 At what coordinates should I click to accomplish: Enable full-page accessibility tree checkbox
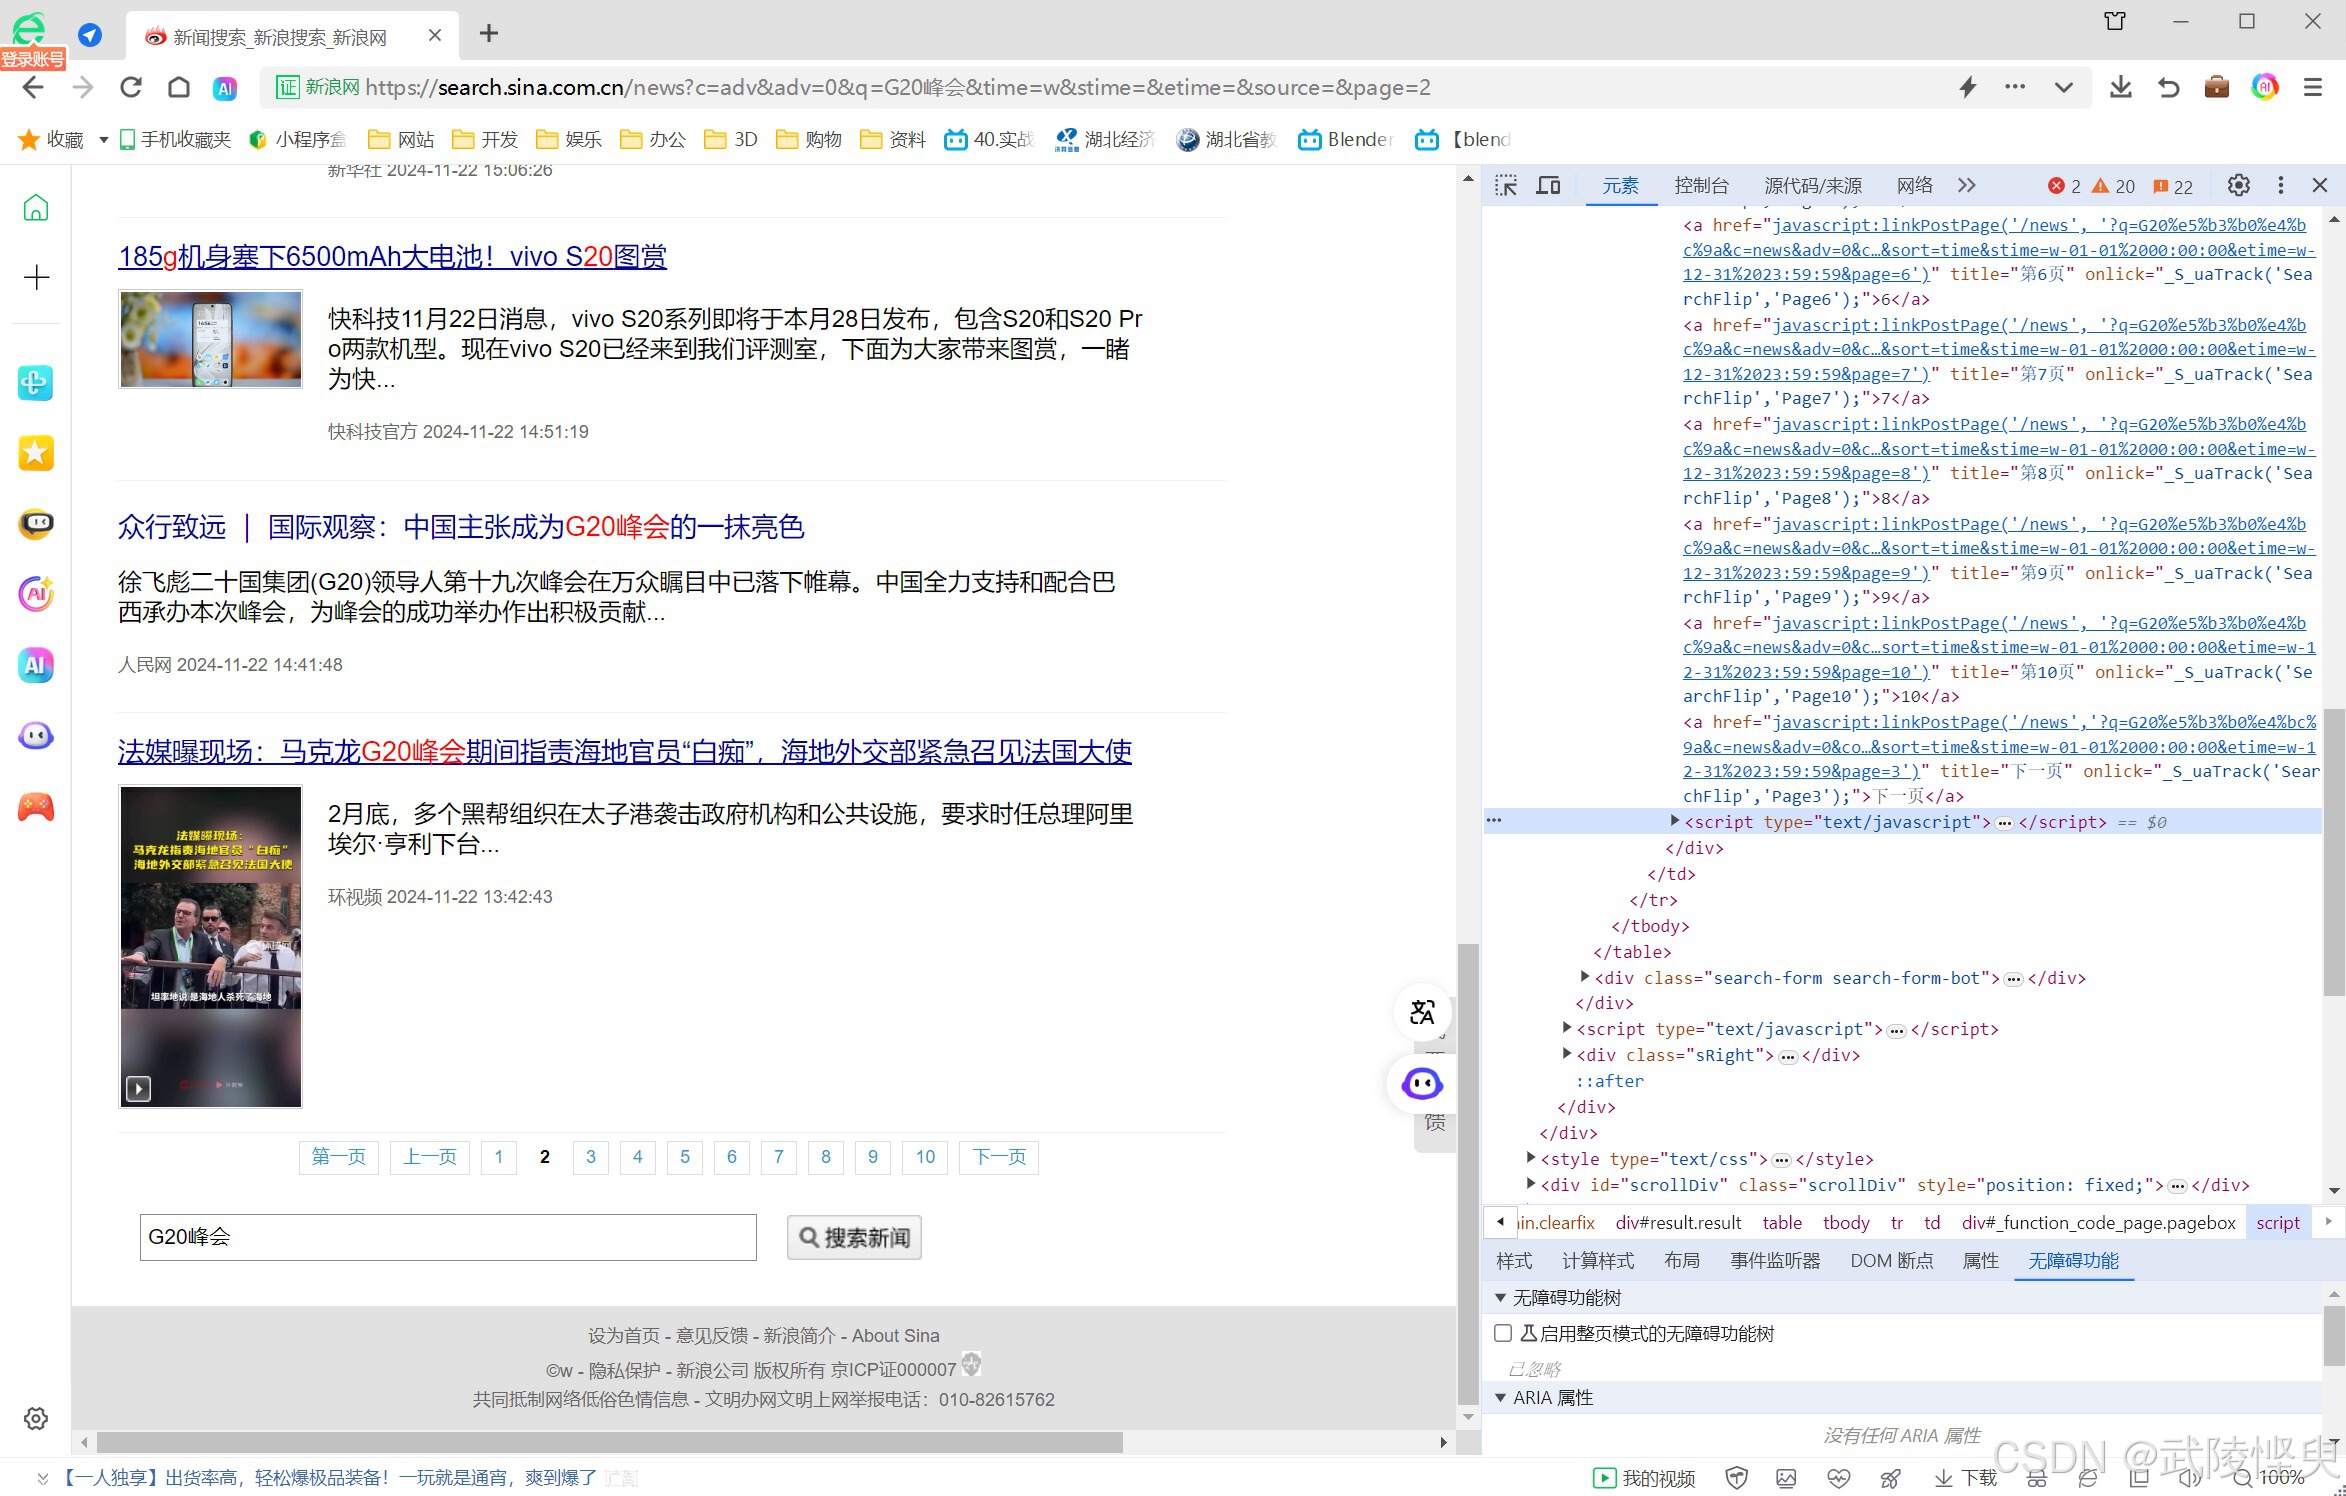point(1502,1333)
